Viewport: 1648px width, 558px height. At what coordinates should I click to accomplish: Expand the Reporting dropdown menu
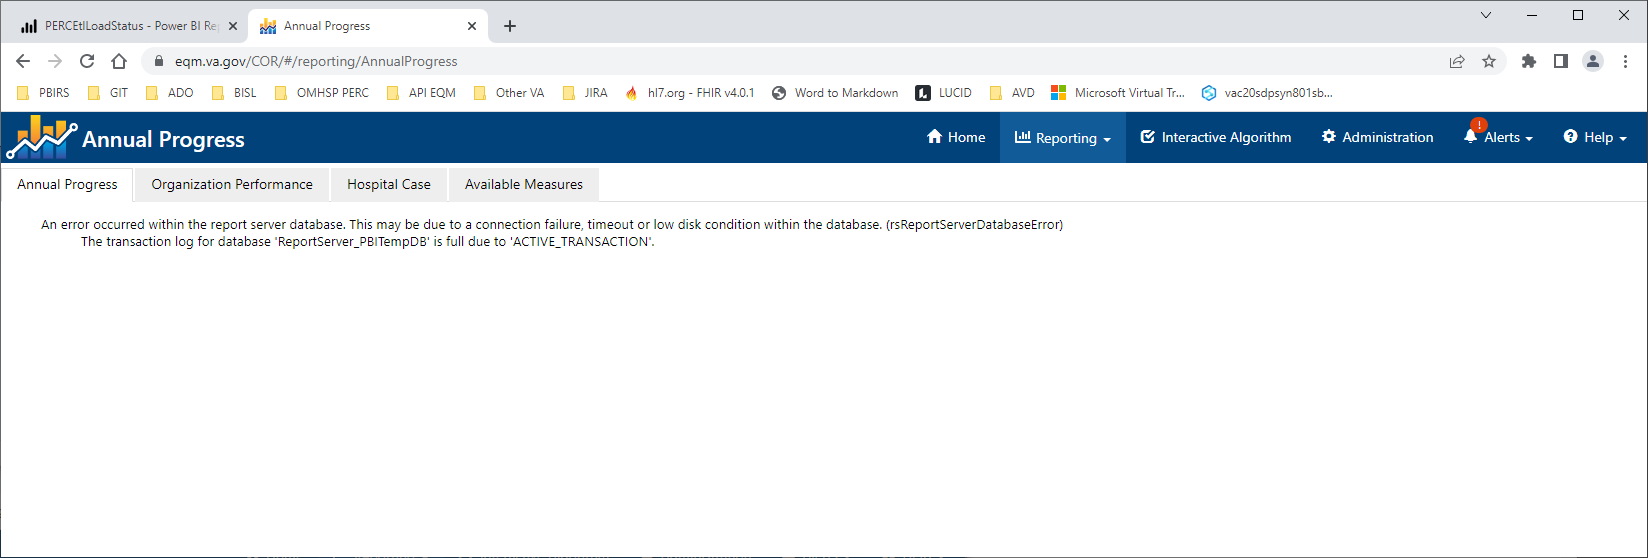point(1063,138)
